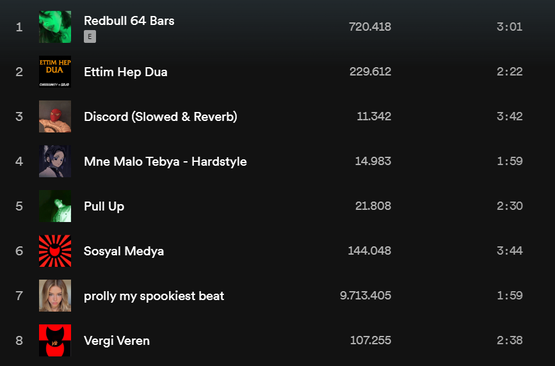Select the anime cover for Mne Malo Tebya
555x366 pixels.
[x=55, y=161]
